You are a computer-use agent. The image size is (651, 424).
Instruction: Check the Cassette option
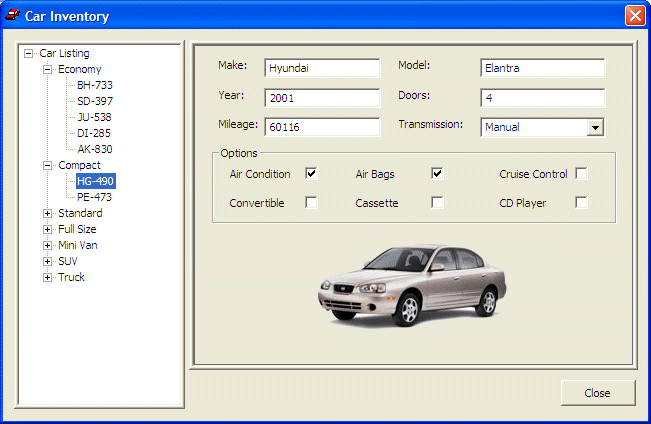[437, 203]
